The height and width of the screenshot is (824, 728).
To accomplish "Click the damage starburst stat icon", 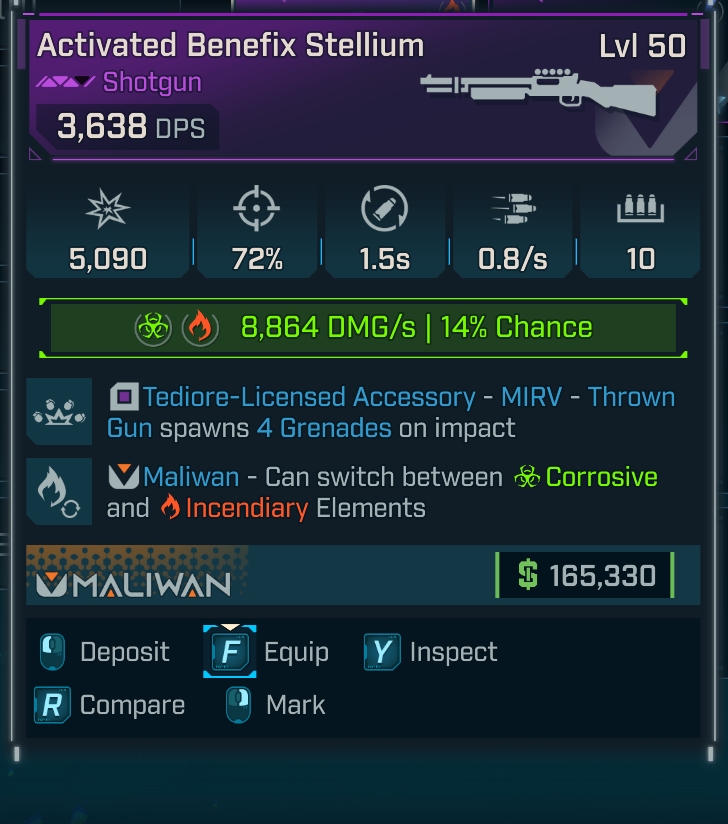I will (108, 209).
